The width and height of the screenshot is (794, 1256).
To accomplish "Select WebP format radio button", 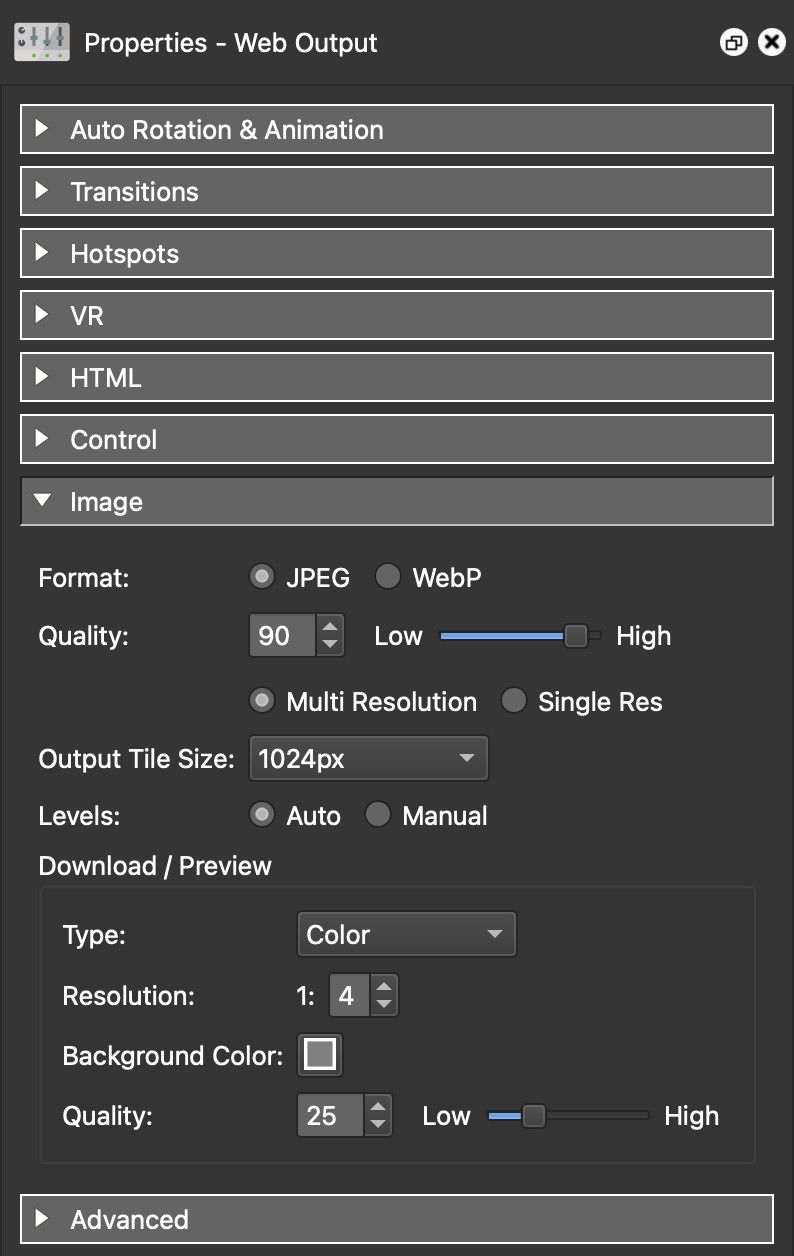I will click(x=387, y=577).
